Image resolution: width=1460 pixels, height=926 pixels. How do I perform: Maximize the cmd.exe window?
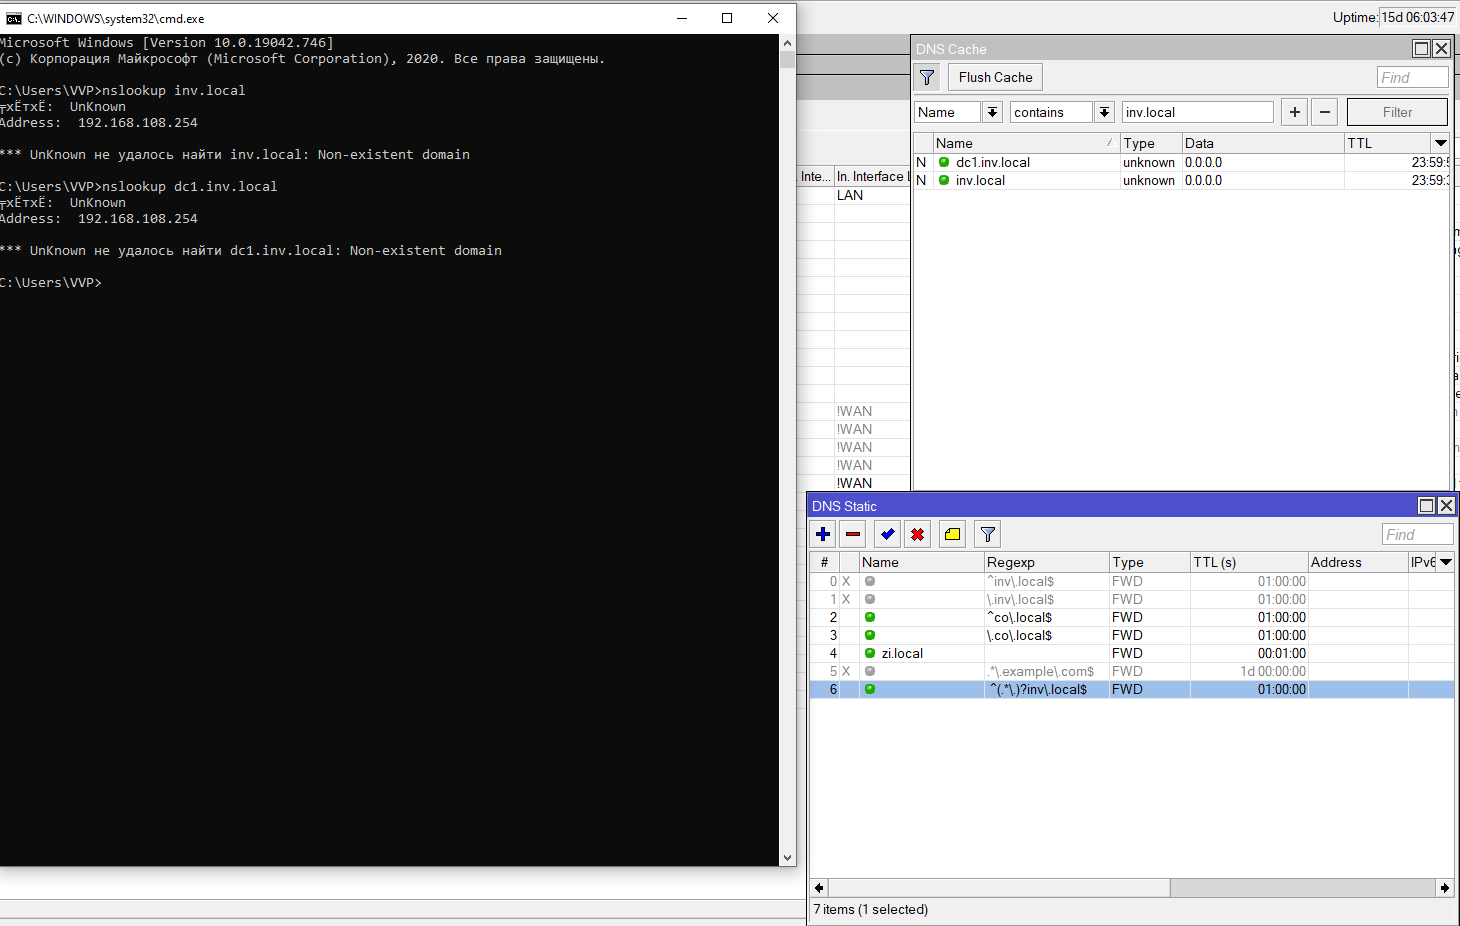(x=727, y=18)
